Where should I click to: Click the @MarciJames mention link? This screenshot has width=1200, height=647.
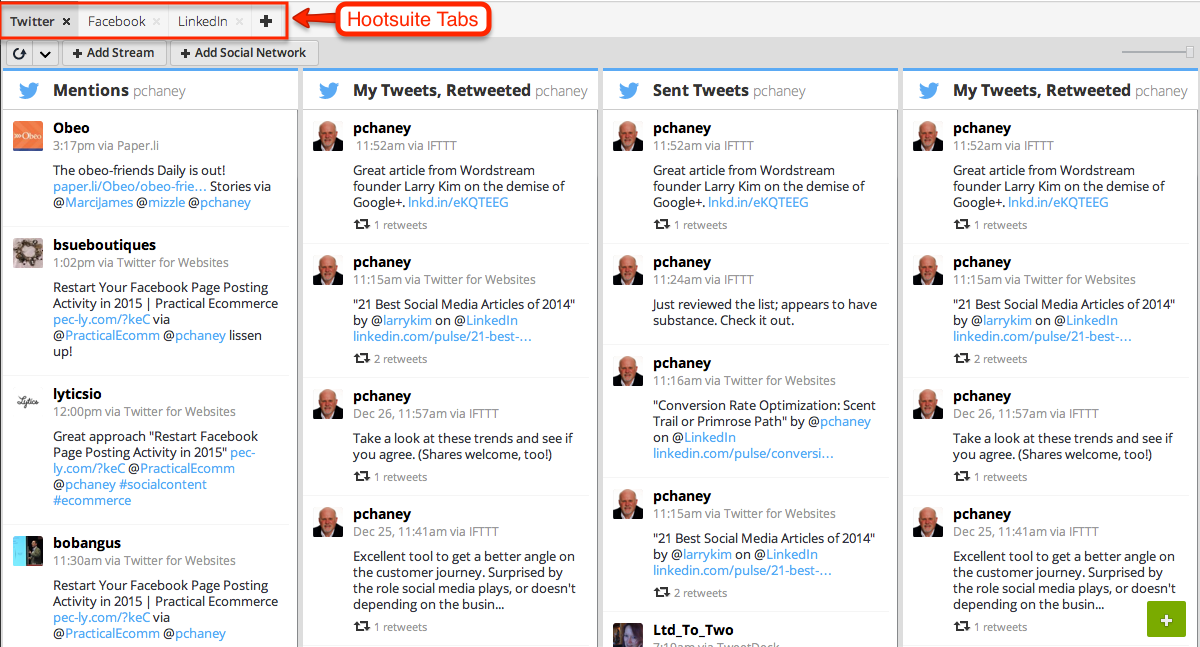click(92, 202)
